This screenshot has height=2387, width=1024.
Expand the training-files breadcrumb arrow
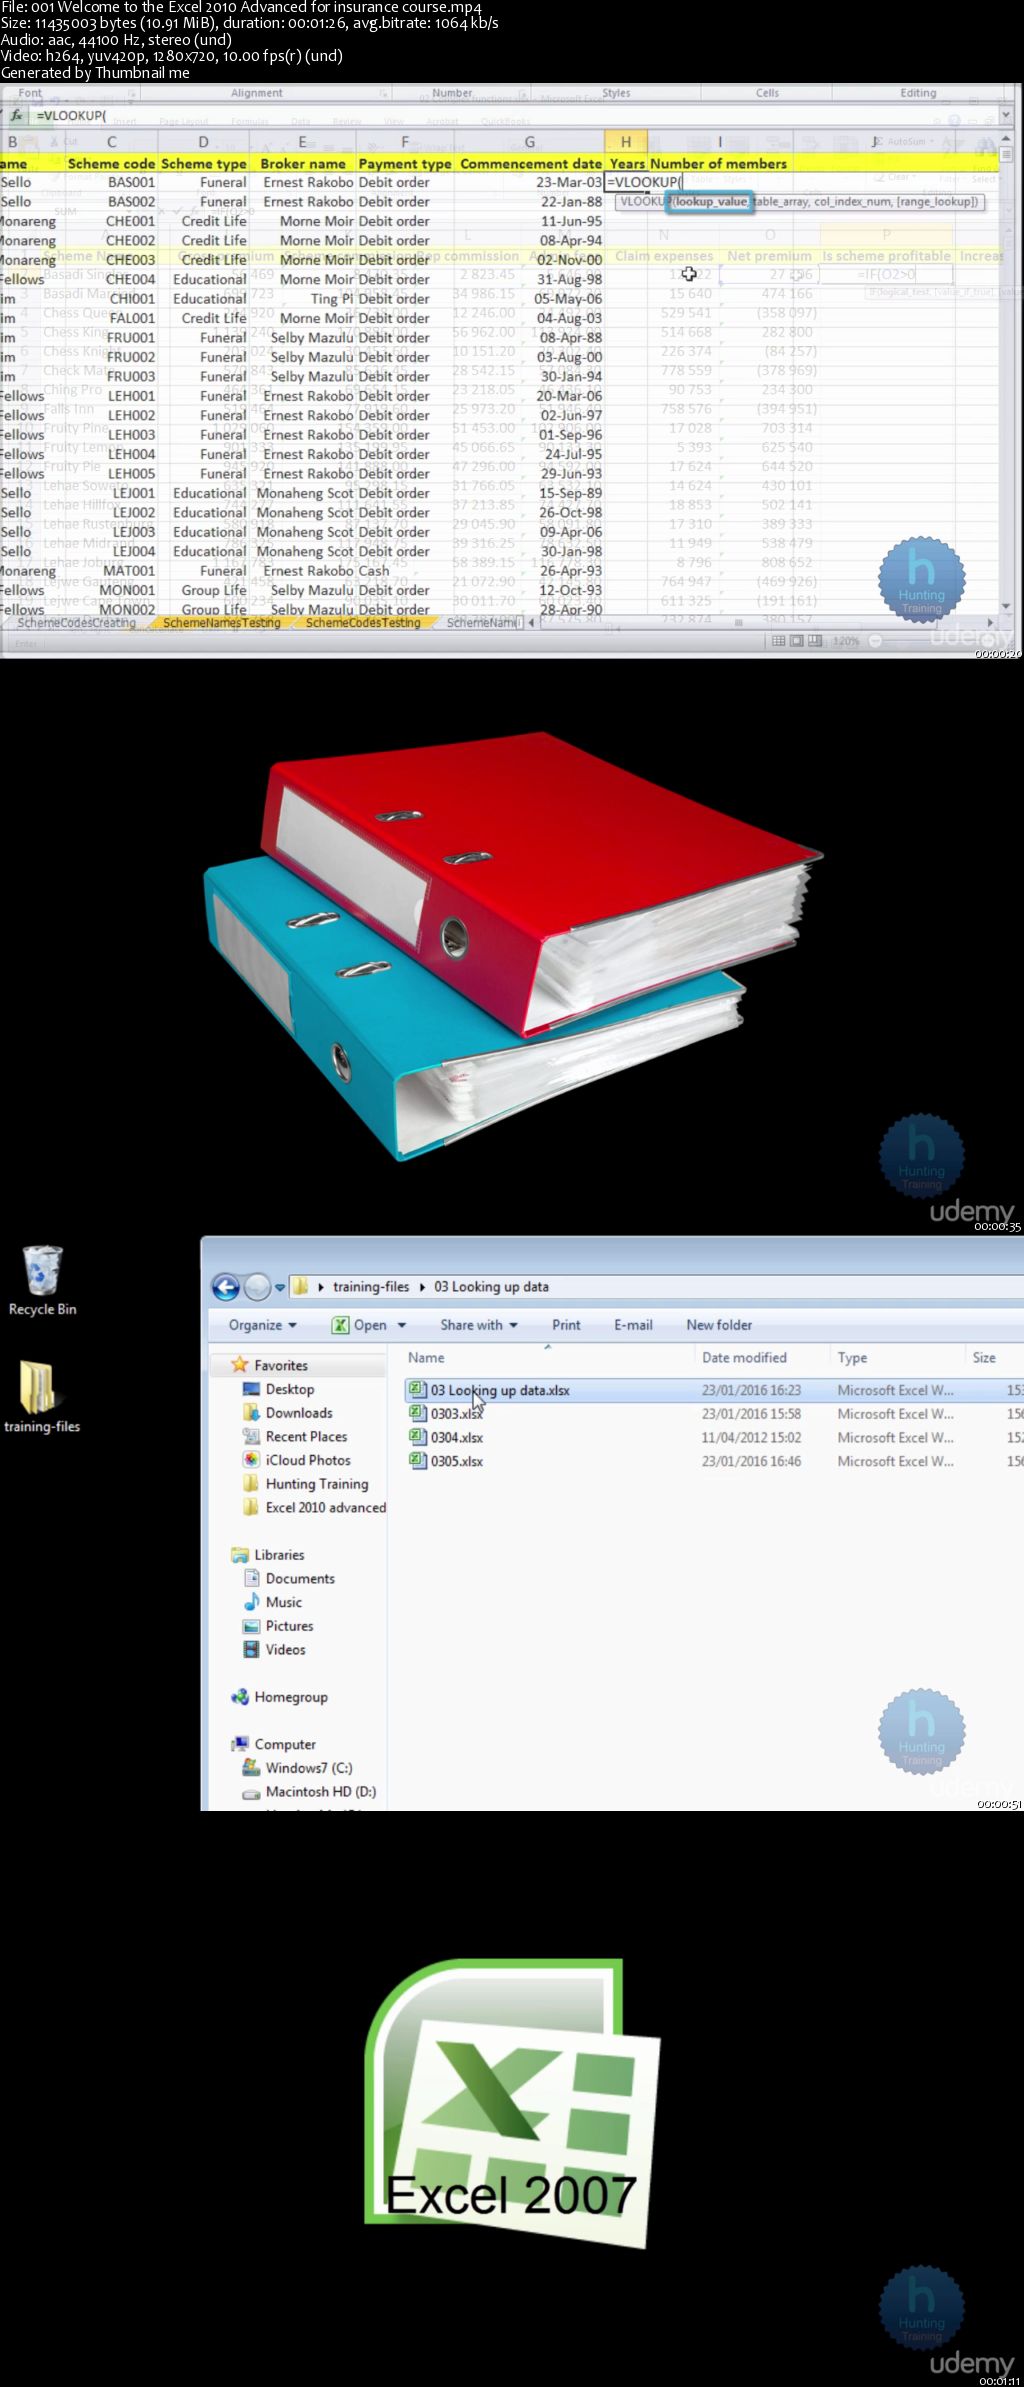[x=422, y=1287]
